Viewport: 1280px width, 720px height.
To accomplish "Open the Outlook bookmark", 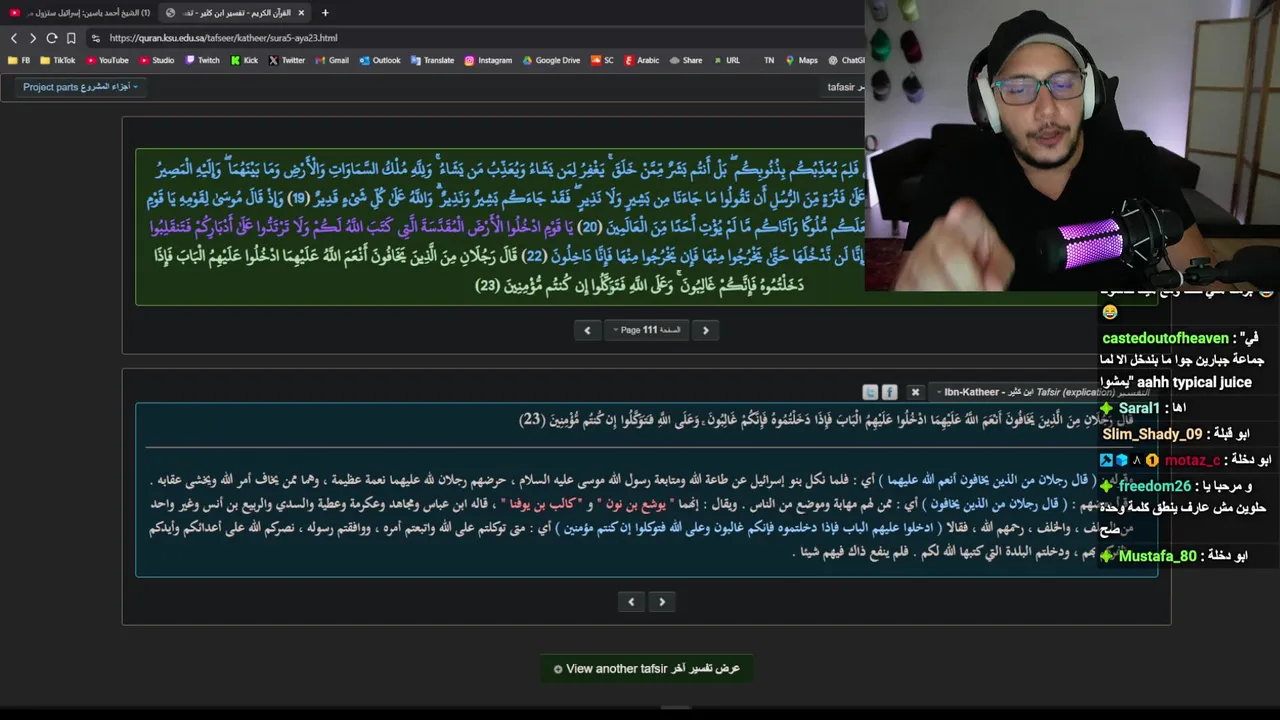I will [379, 60].
